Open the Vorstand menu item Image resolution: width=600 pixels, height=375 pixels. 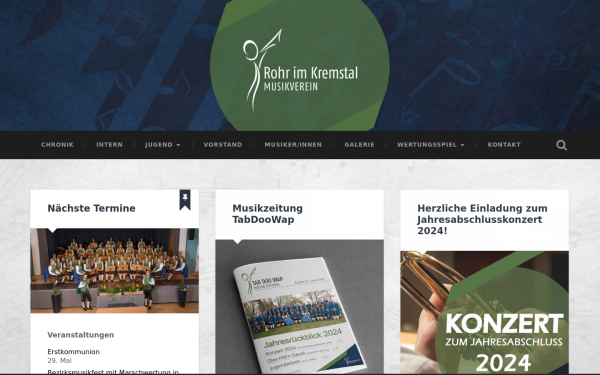tap(223, 145)
